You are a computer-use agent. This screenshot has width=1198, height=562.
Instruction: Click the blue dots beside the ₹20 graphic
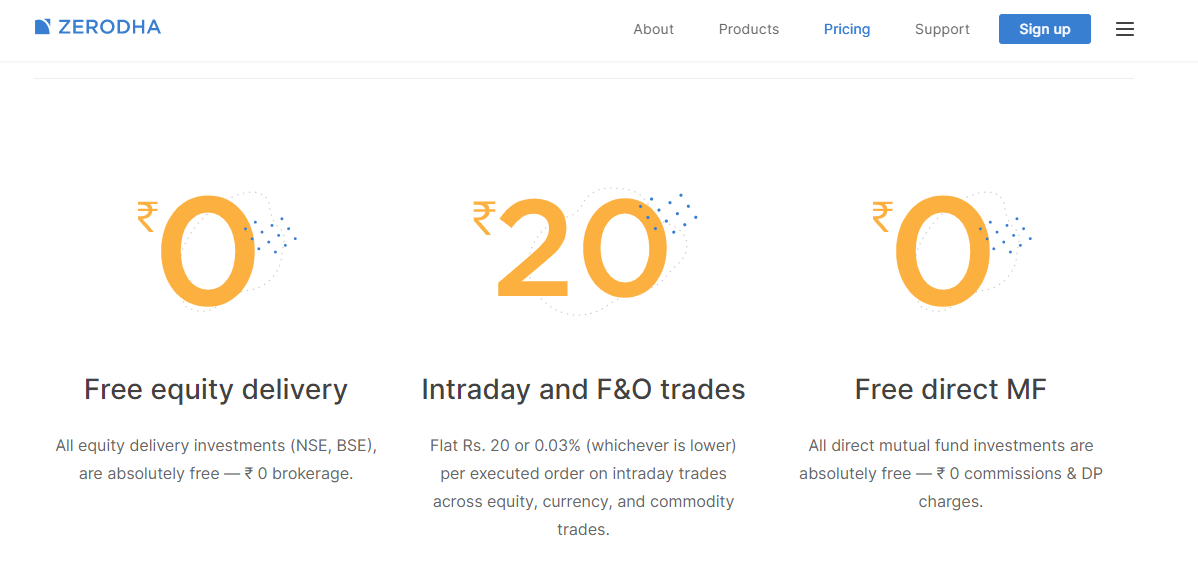(x=669, y=214)
